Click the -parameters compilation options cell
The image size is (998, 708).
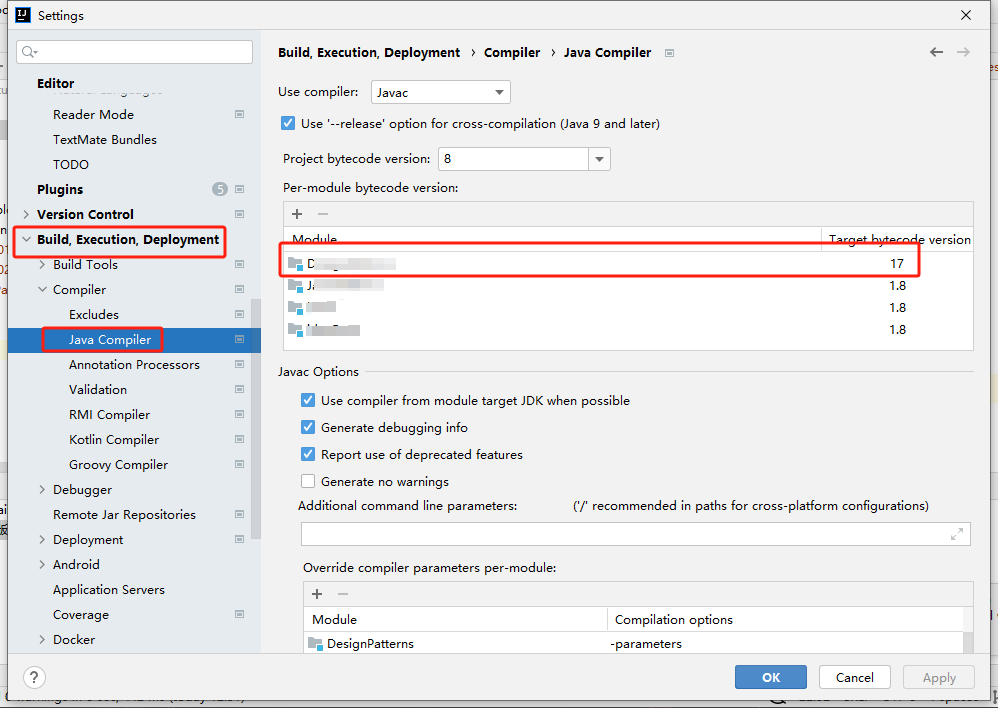coord(646,644)
